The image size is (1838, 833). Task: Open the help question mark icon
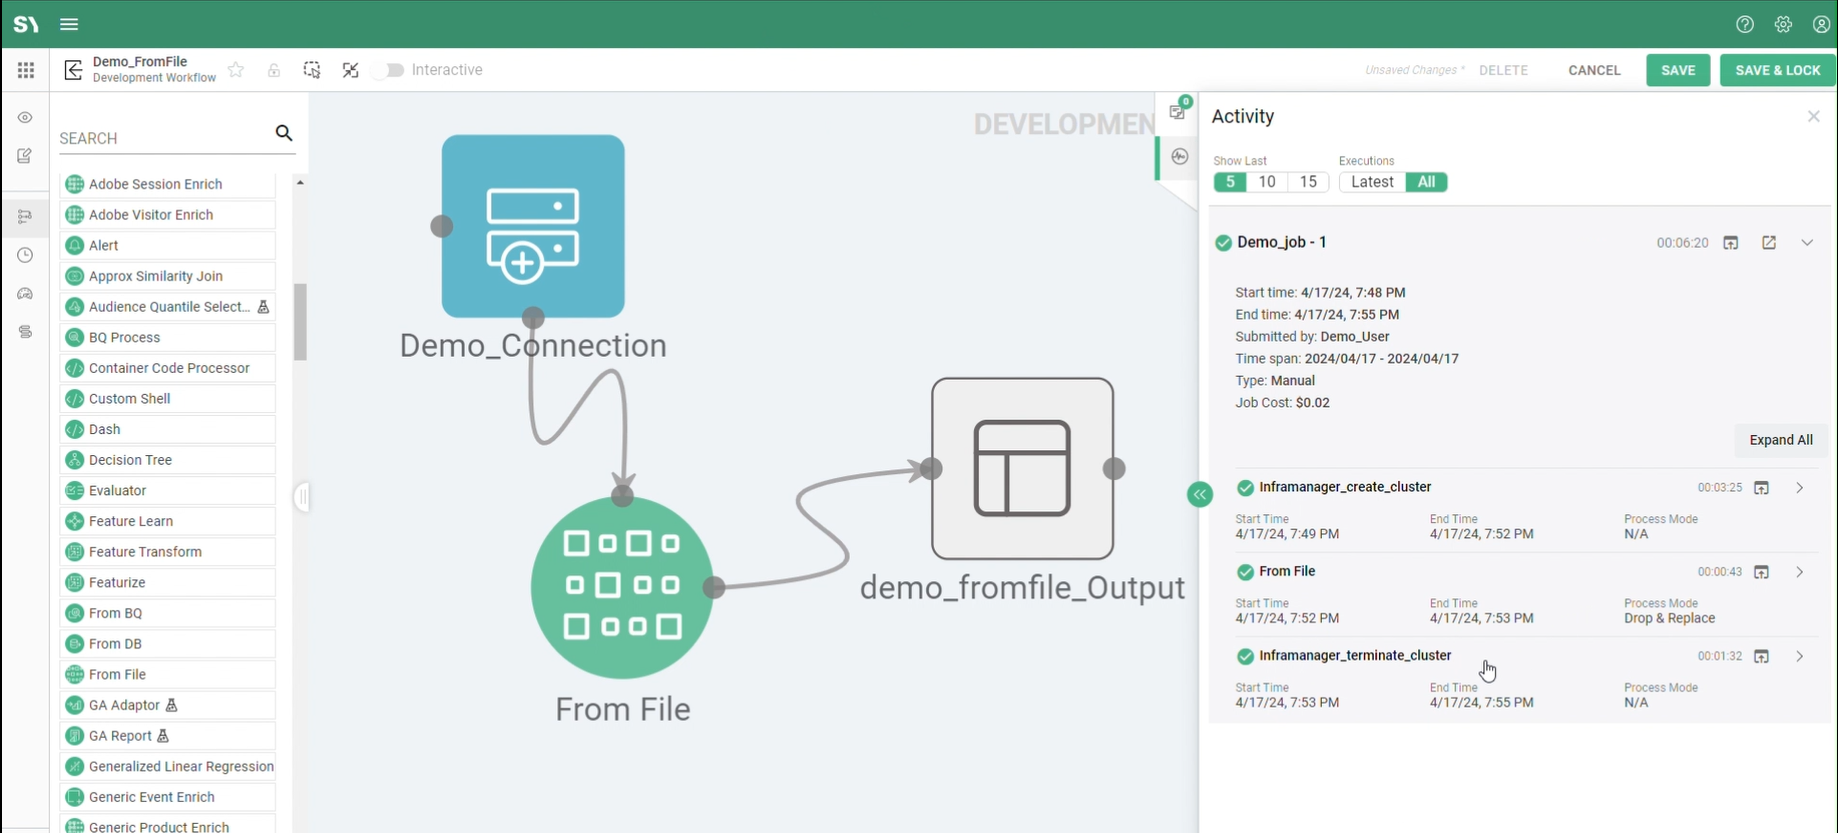[1745, 24]
